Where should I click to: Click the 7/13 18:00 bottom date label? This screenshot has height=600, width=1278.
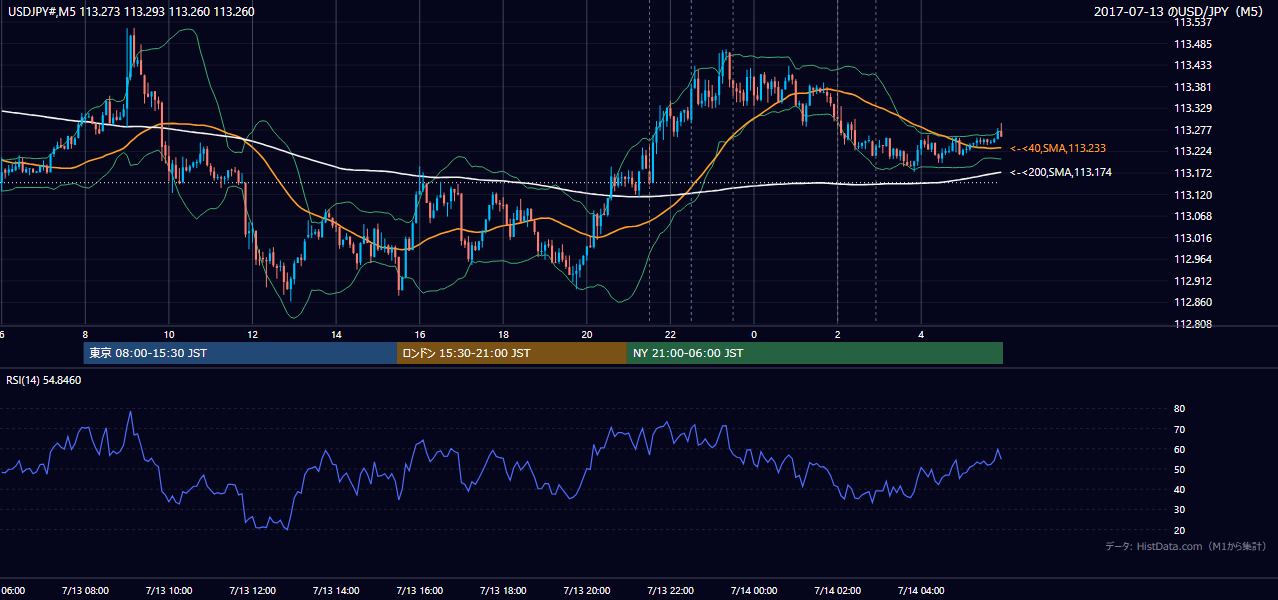(503, 590)
